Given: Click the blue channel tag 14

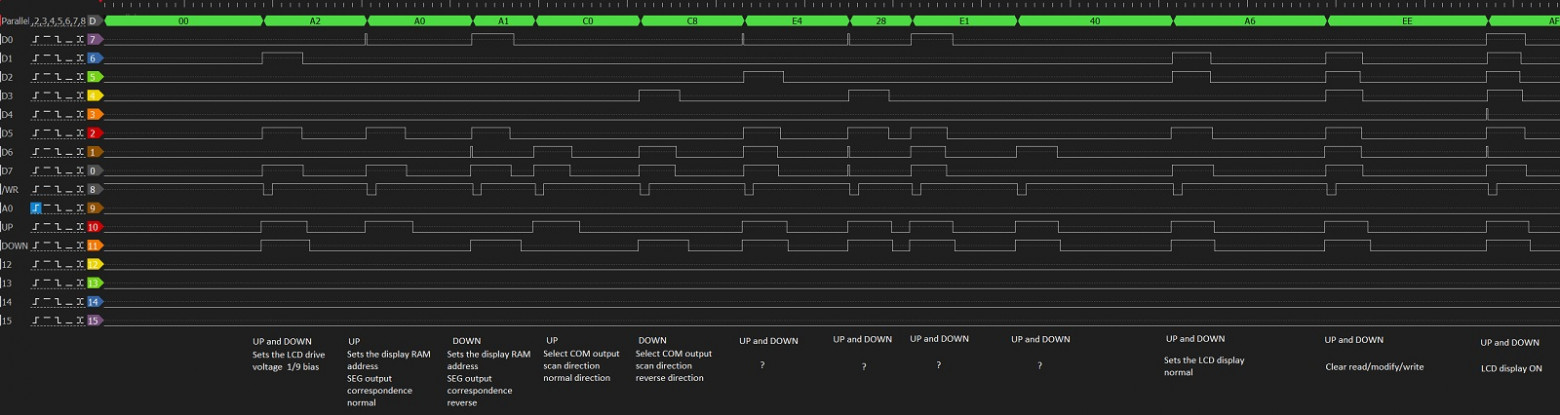Looking at the screenshot, I should coord(94,301).
